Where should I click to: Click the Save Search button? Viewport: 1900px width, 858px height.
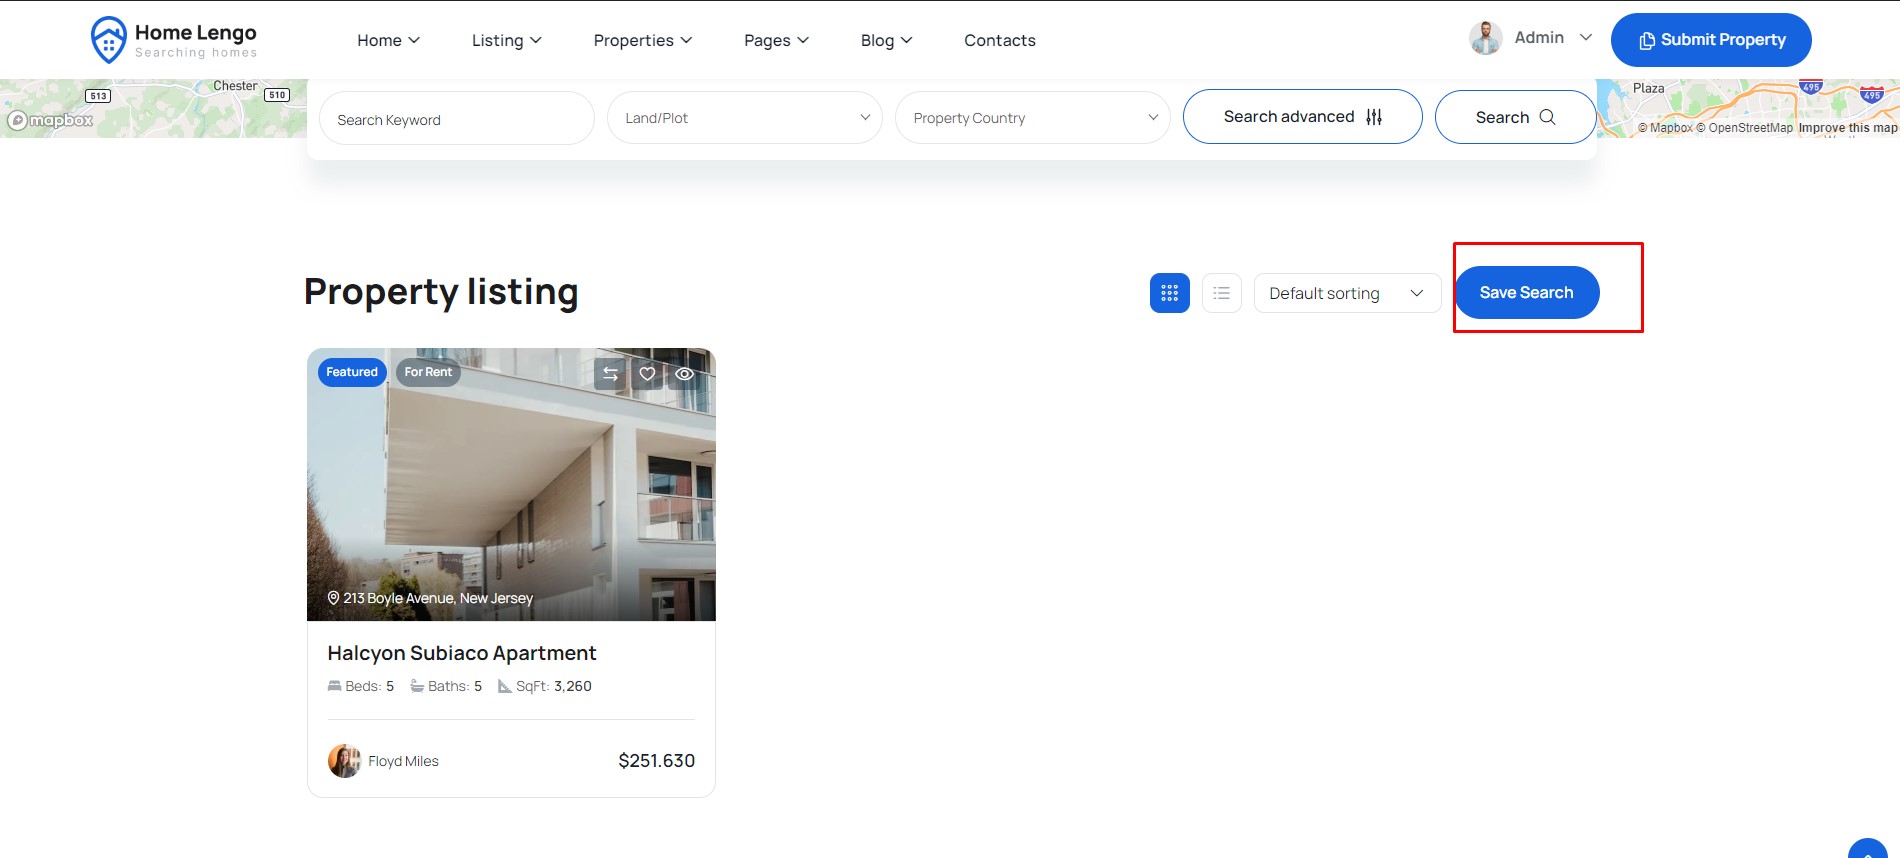click(1526, 292)
